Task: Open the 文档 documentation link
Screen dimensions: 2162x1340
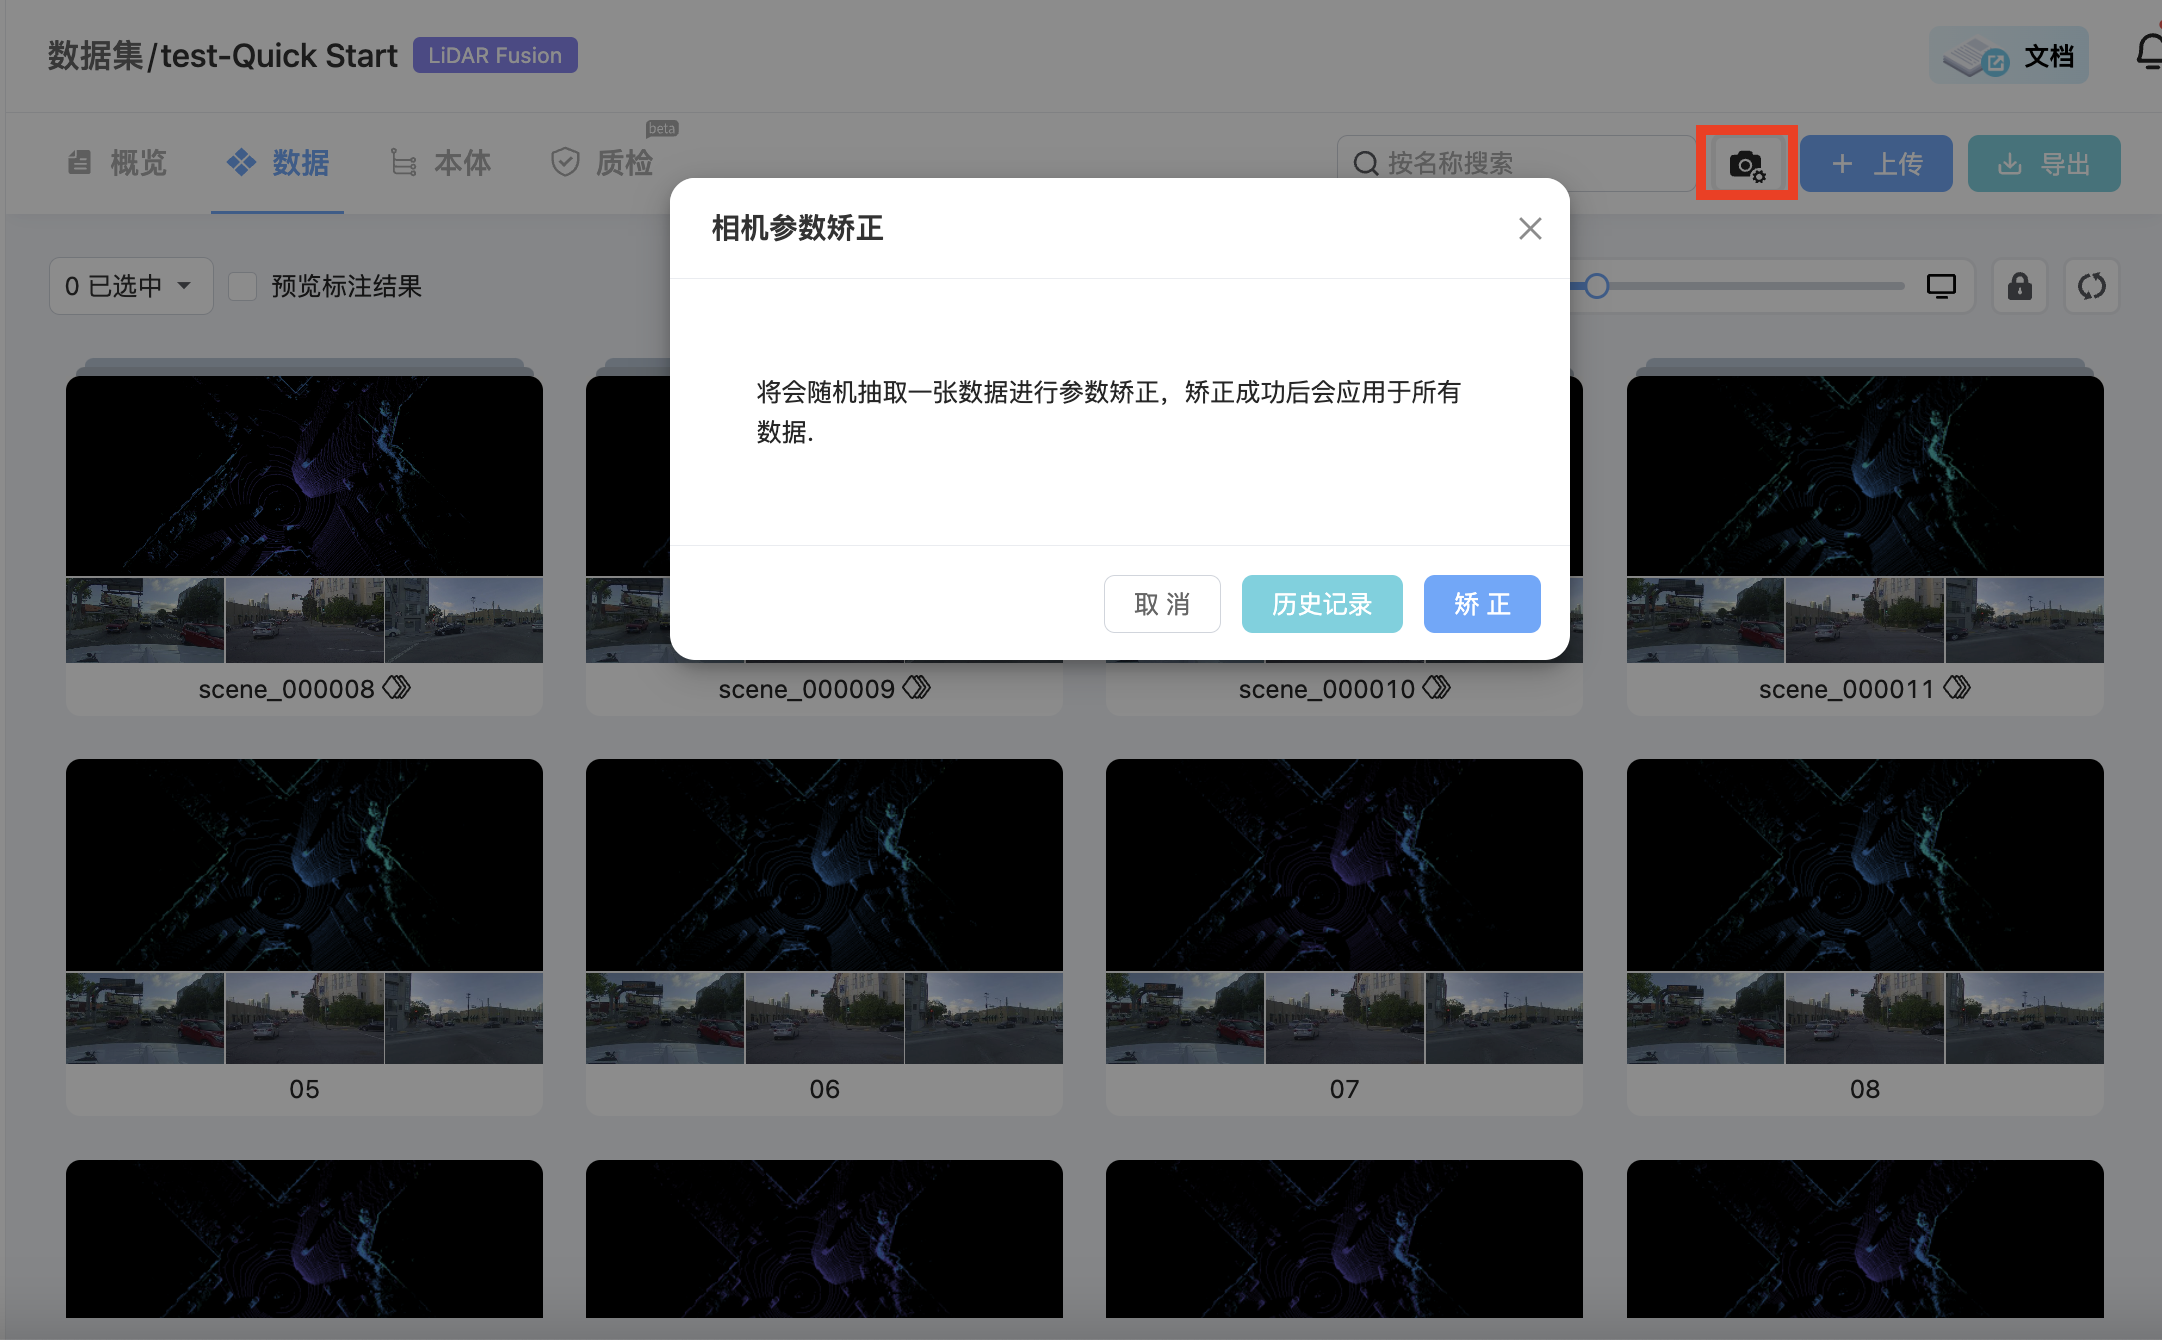Action: [x=2008, y=56]
